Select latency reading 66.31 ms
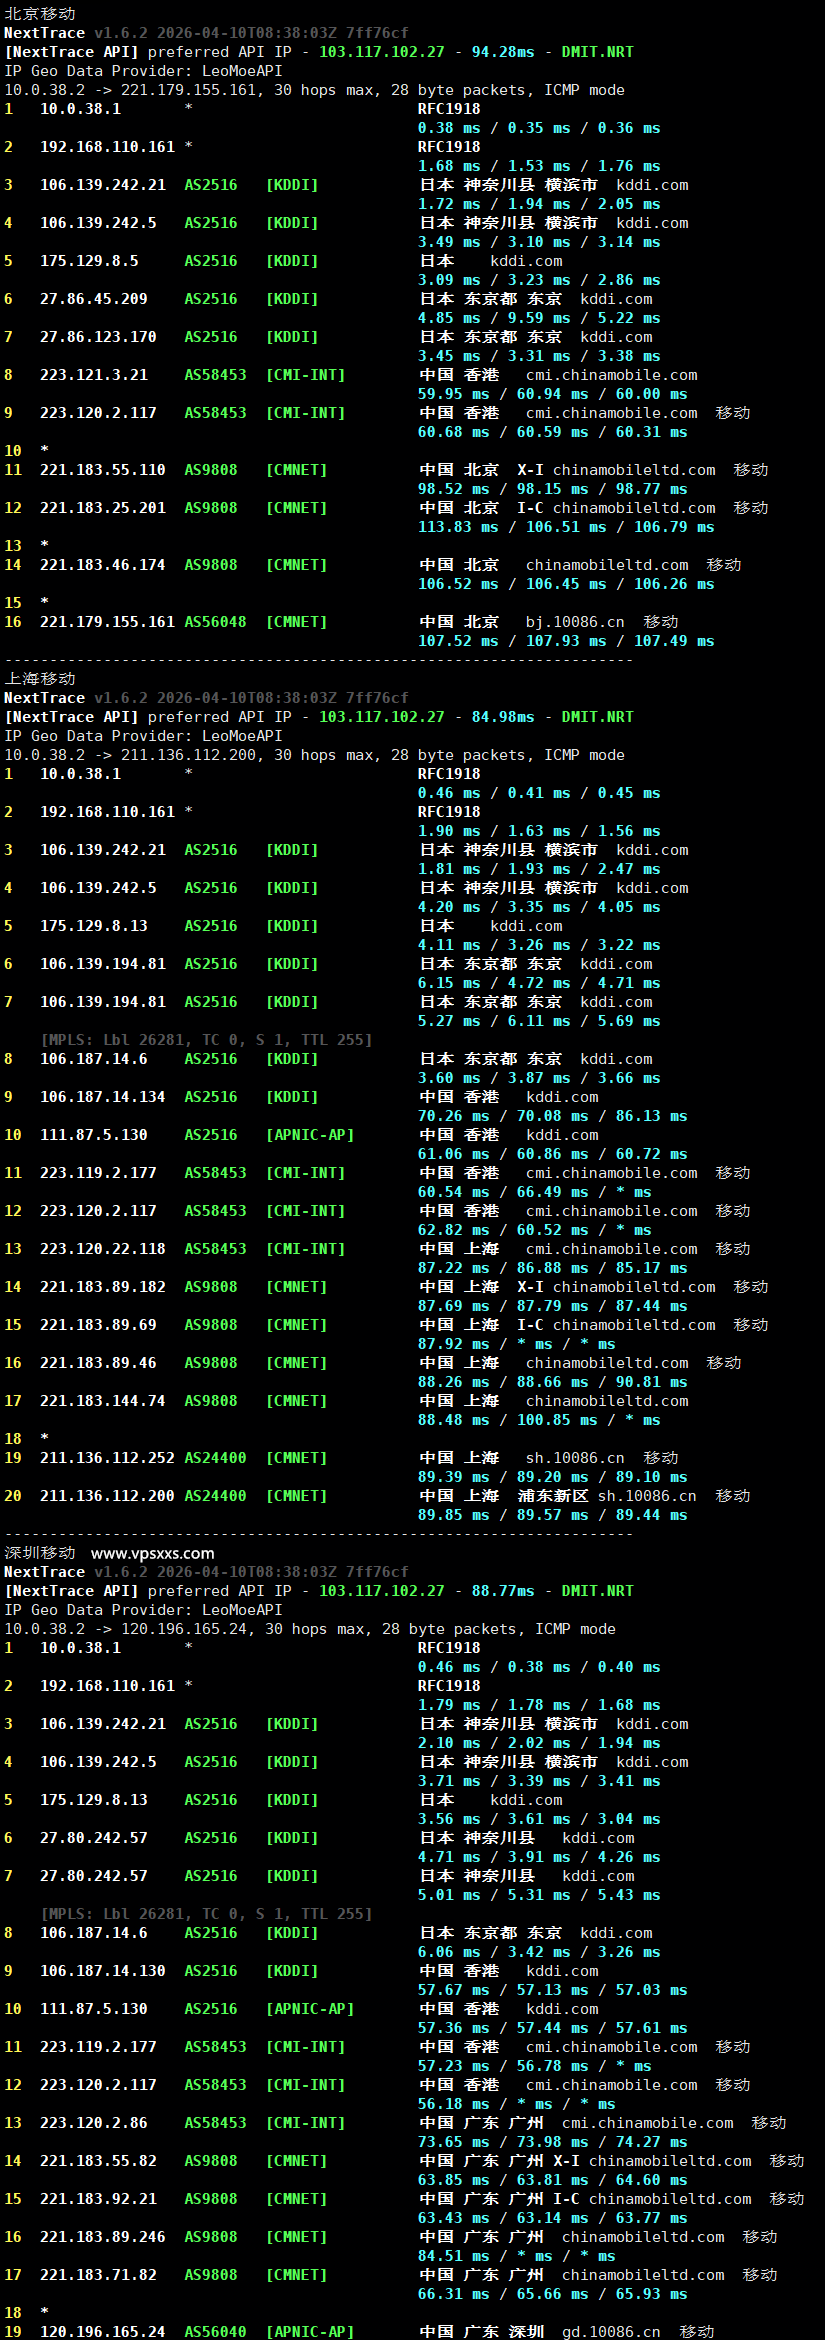 453,2294
